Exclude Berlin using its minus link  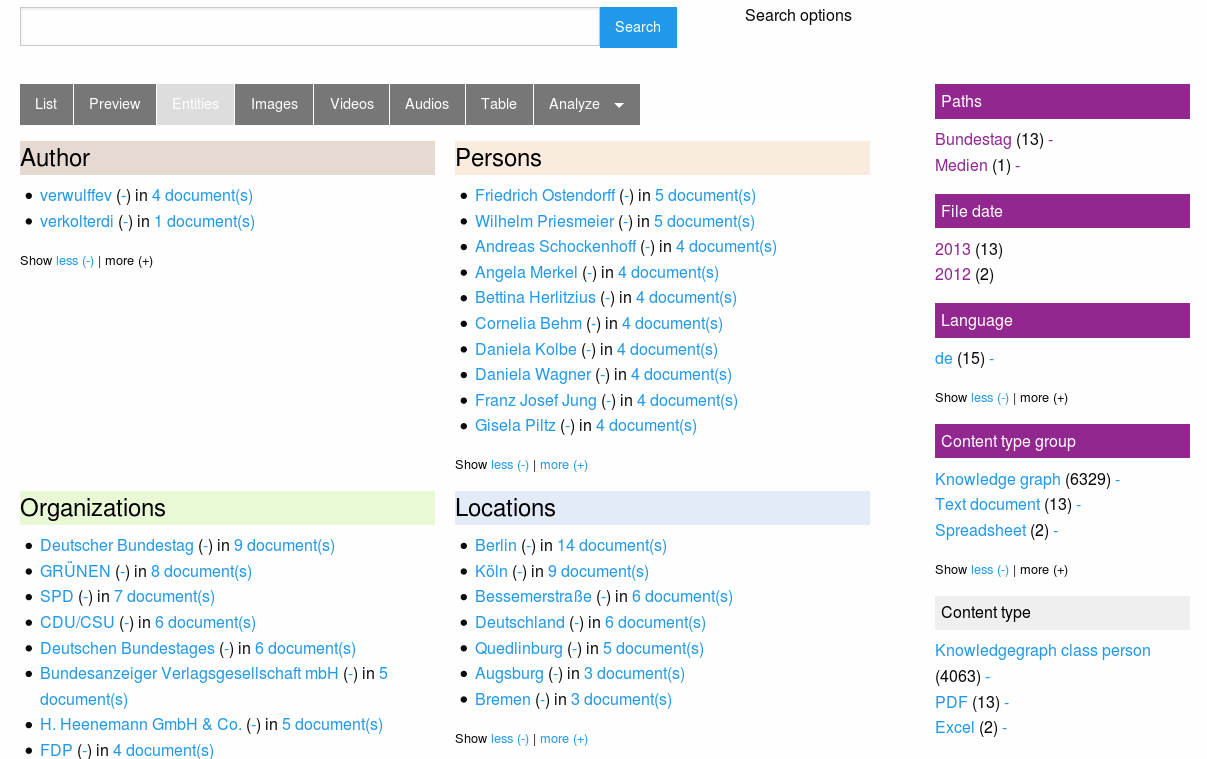point(529,545)
